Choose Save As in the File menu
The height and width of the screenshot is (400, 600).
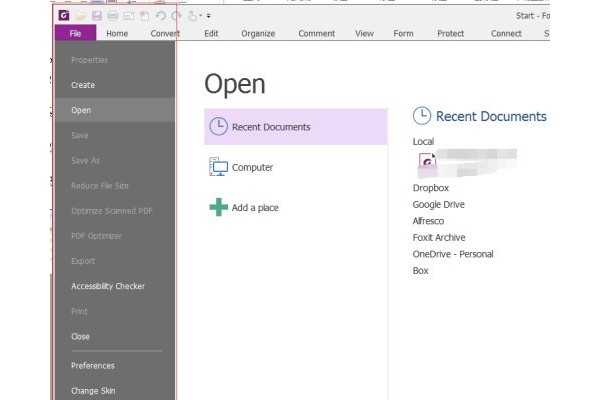click(x=115, y=160)
